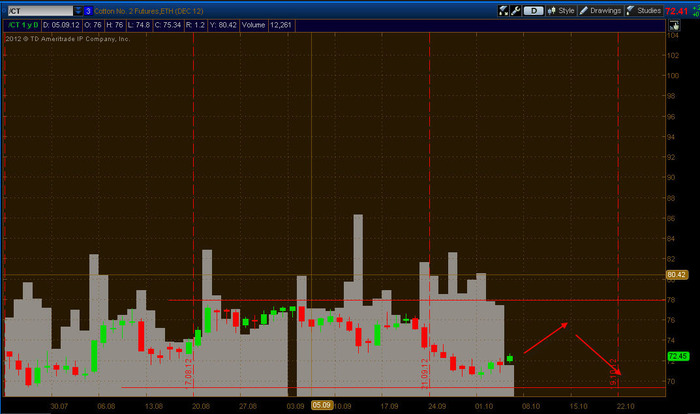Click the green 72.45 last price tag
The height and width of the screenshot is (414, 700).
coord(678,356)
